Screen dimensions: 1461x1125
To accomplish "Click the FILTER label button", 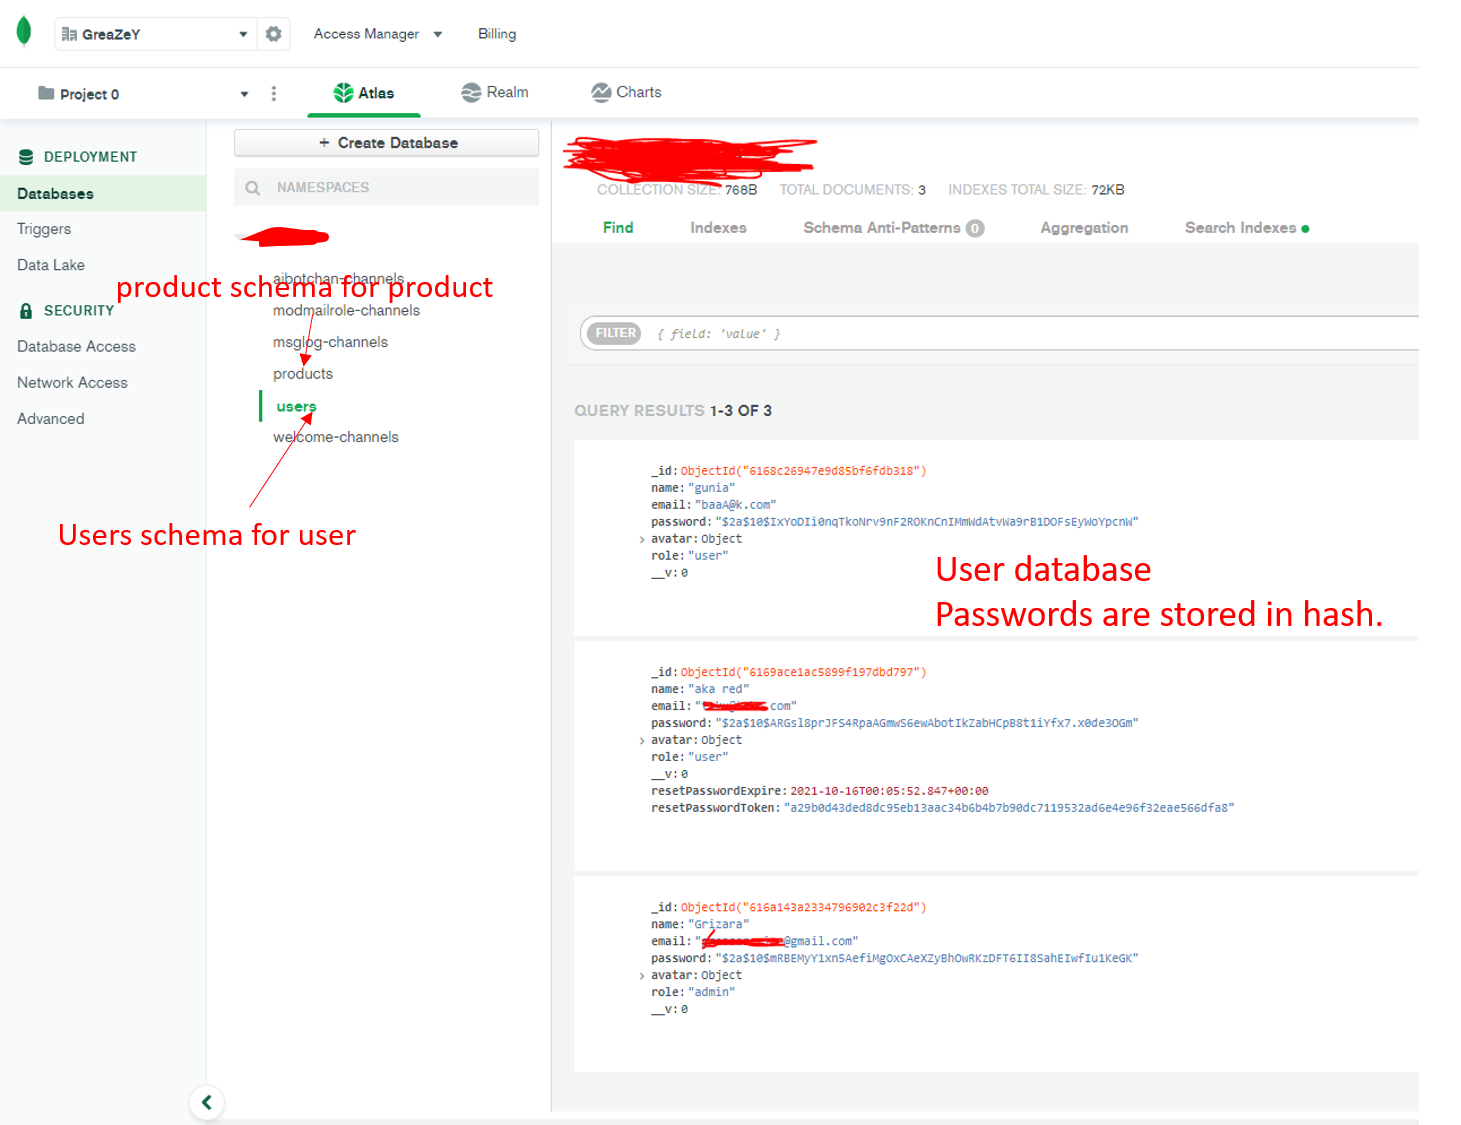I will tap(615, 333).
